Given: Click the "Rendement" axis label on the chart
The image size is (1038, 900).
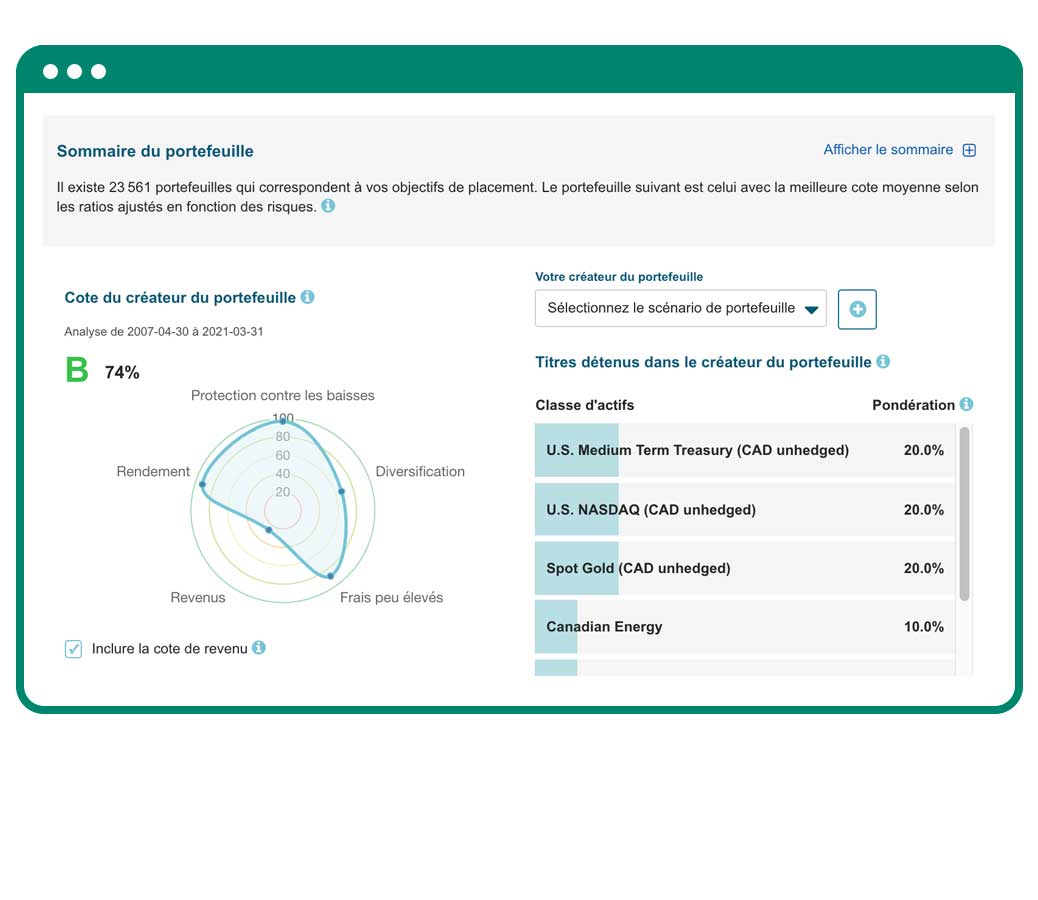Looking at the screenshot, I should (152, 471).
